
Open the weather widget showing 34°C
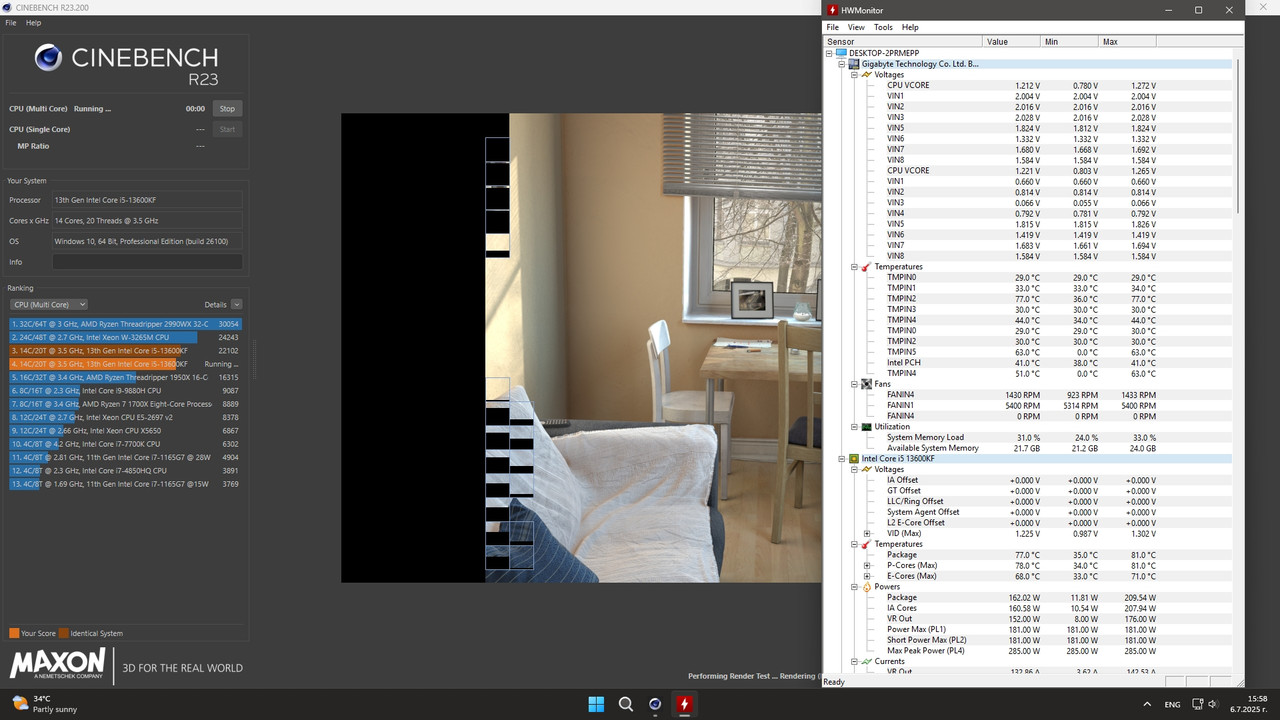click(44, 704)
